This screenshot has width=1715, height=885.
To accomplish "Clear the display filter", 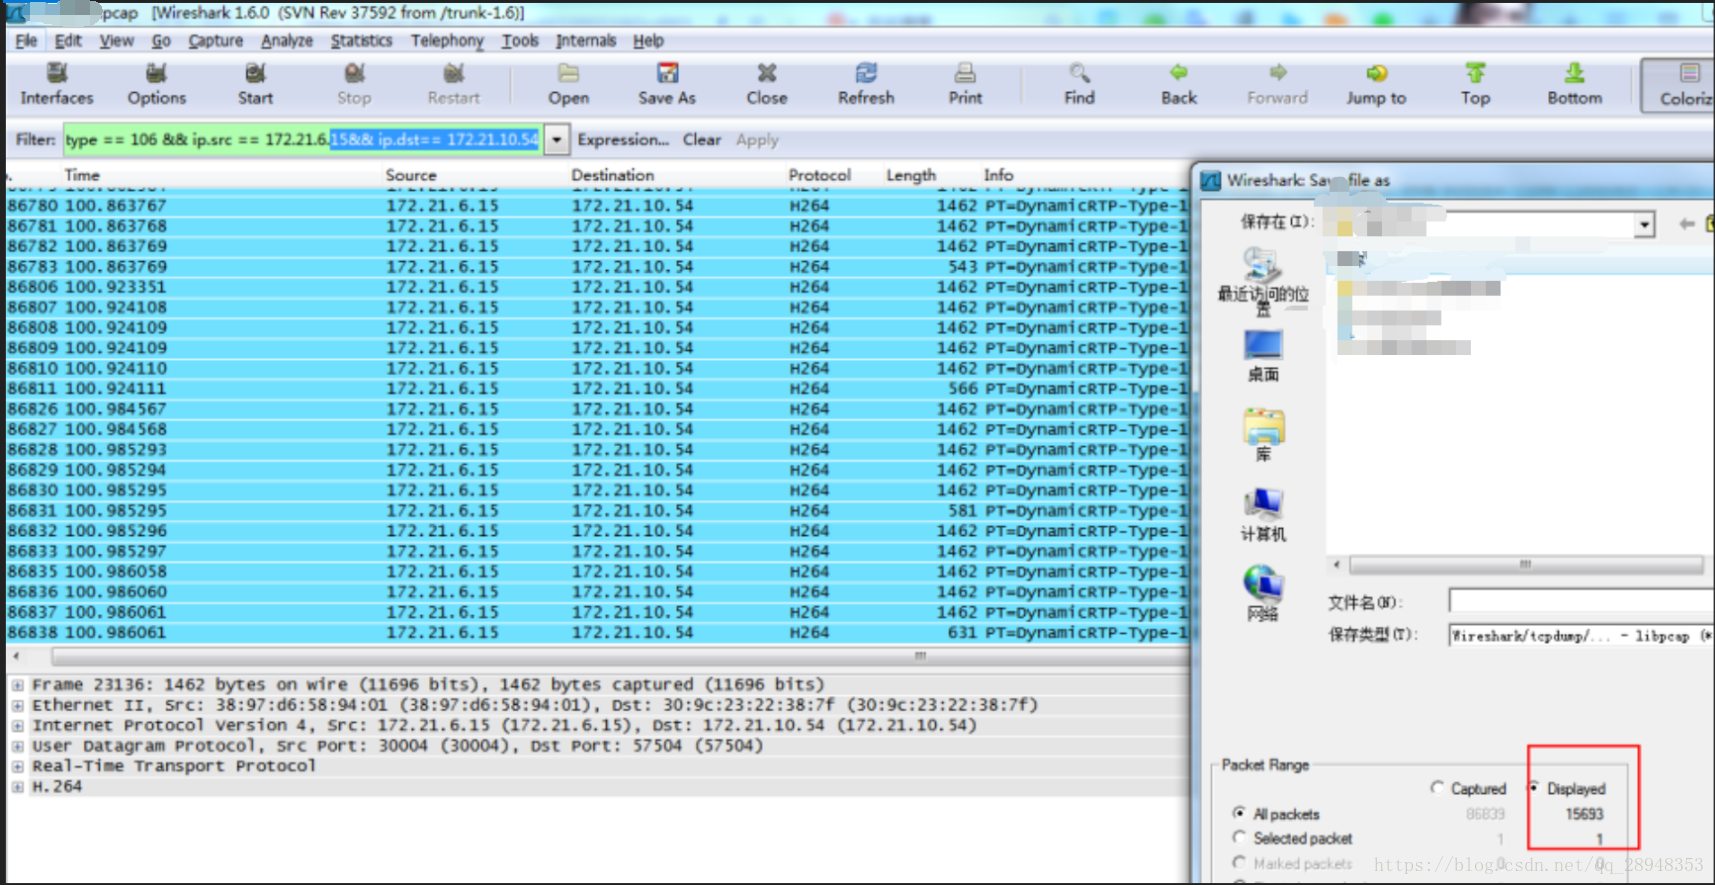I will [702, 139].
